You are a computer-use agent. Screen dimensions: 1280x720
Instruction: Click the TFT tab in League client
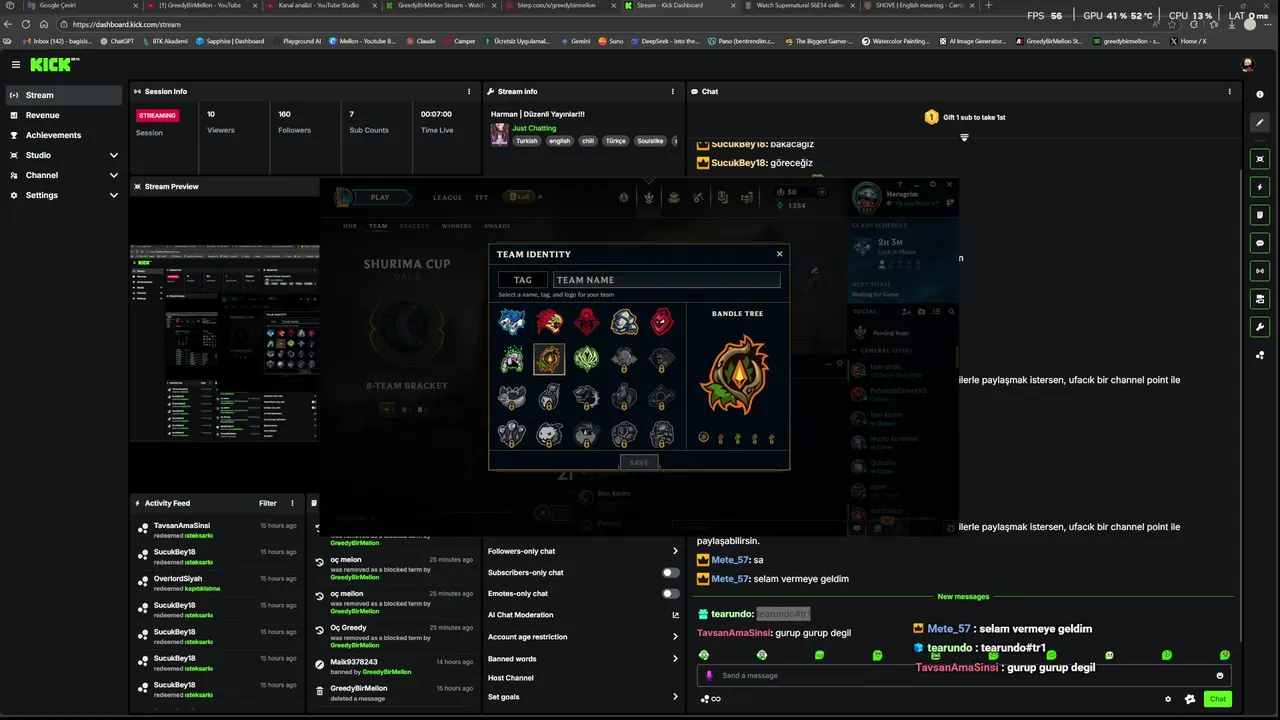[x=481, y=198]
